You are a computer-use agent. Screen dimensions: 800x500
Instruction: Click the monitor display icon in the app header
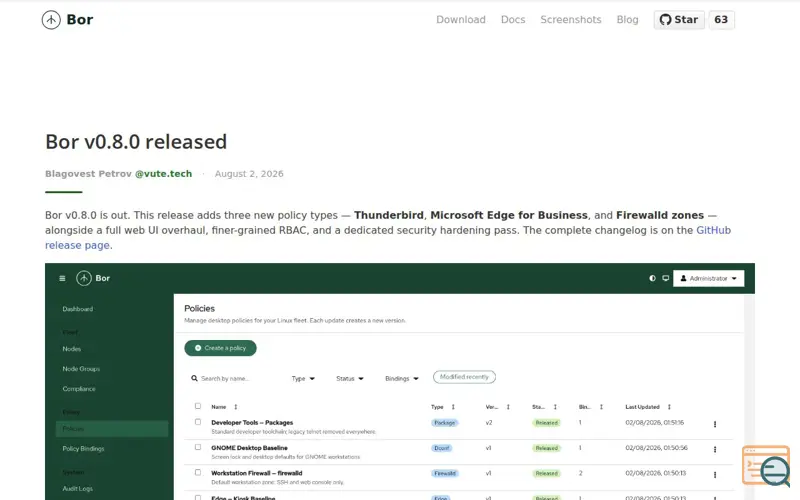[x=665, y=279]
